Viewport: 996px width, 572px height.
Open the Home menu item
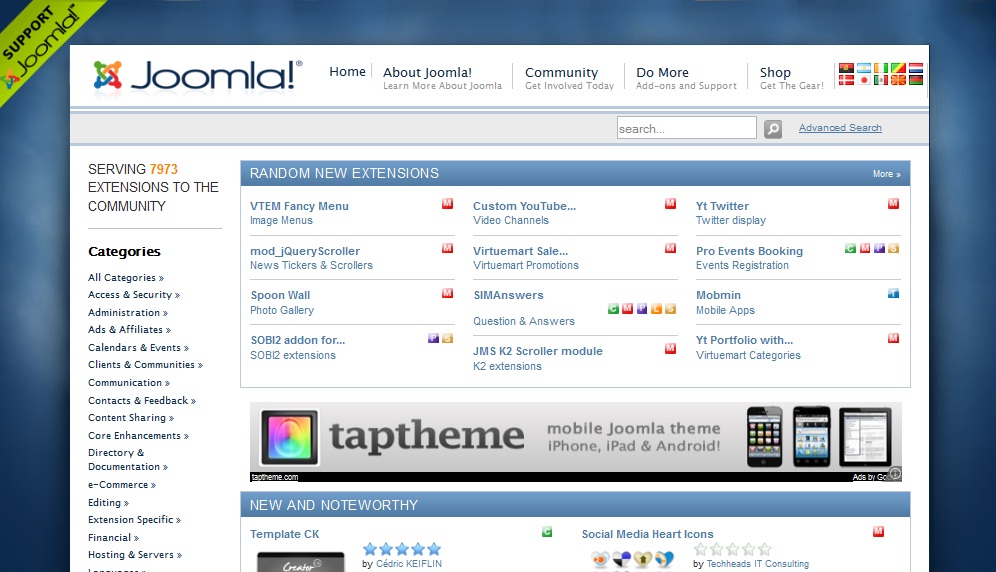click(x=347, y=72)
